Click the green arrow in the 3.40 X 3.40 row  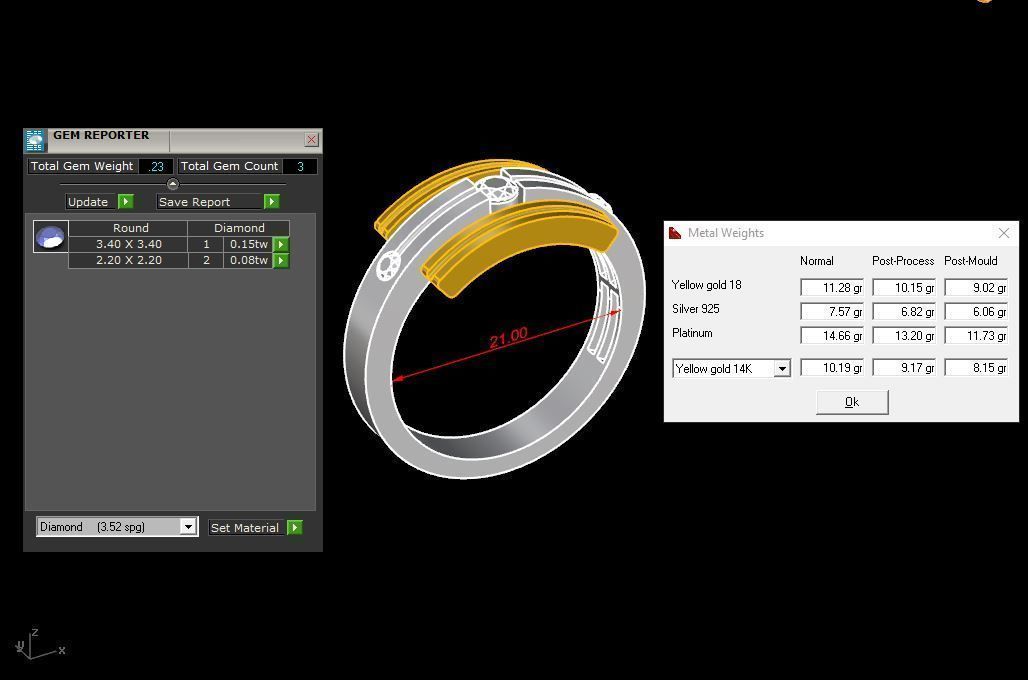coord(281,245)
